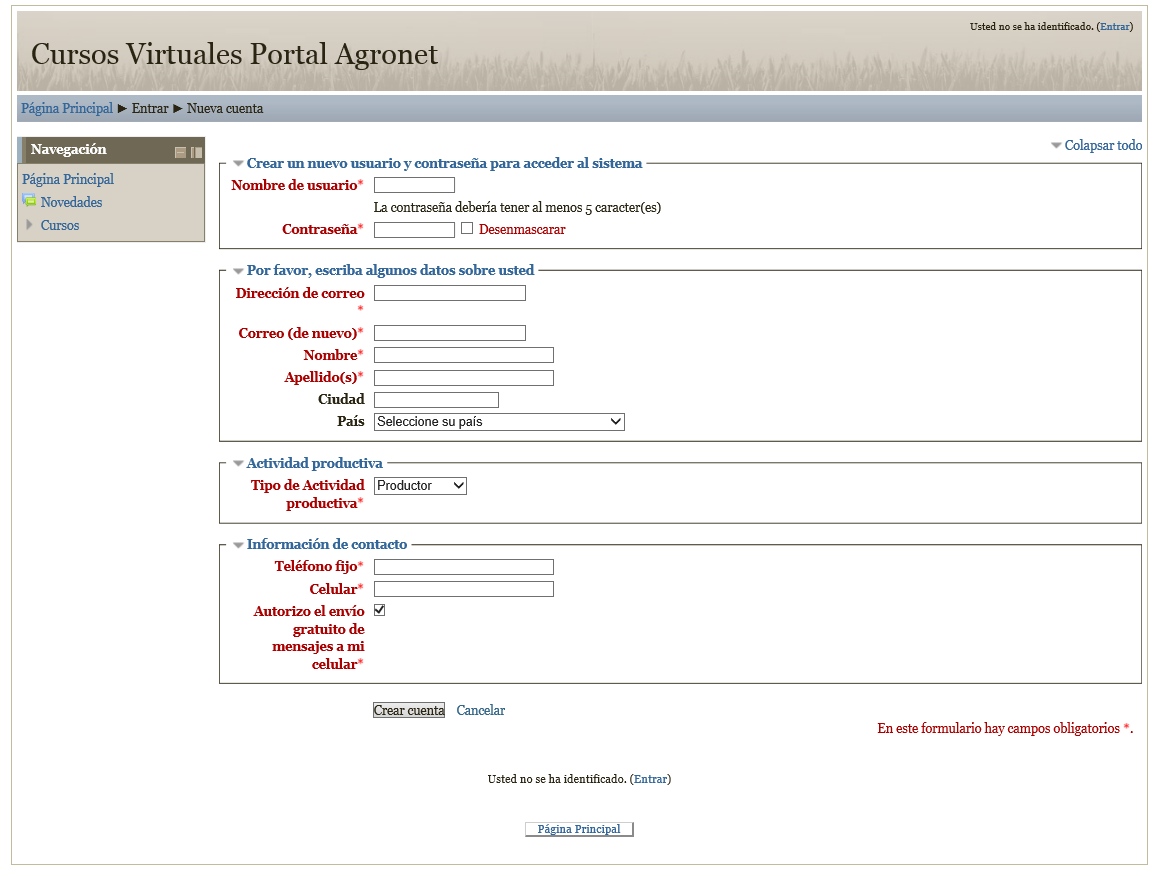Uncheck the authorize free messages checkbox
This screenshot has width=1161, height=876.
(x=380, y=610)
